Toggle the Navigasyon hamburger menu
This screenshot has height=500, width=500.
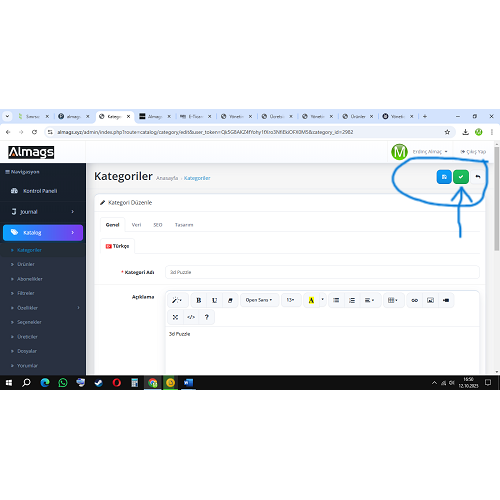[x=22, y=172]
